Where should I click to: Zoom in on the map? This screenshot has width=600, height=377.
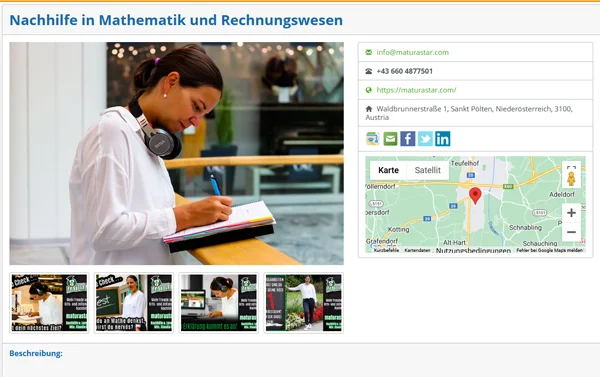[571, 213]
